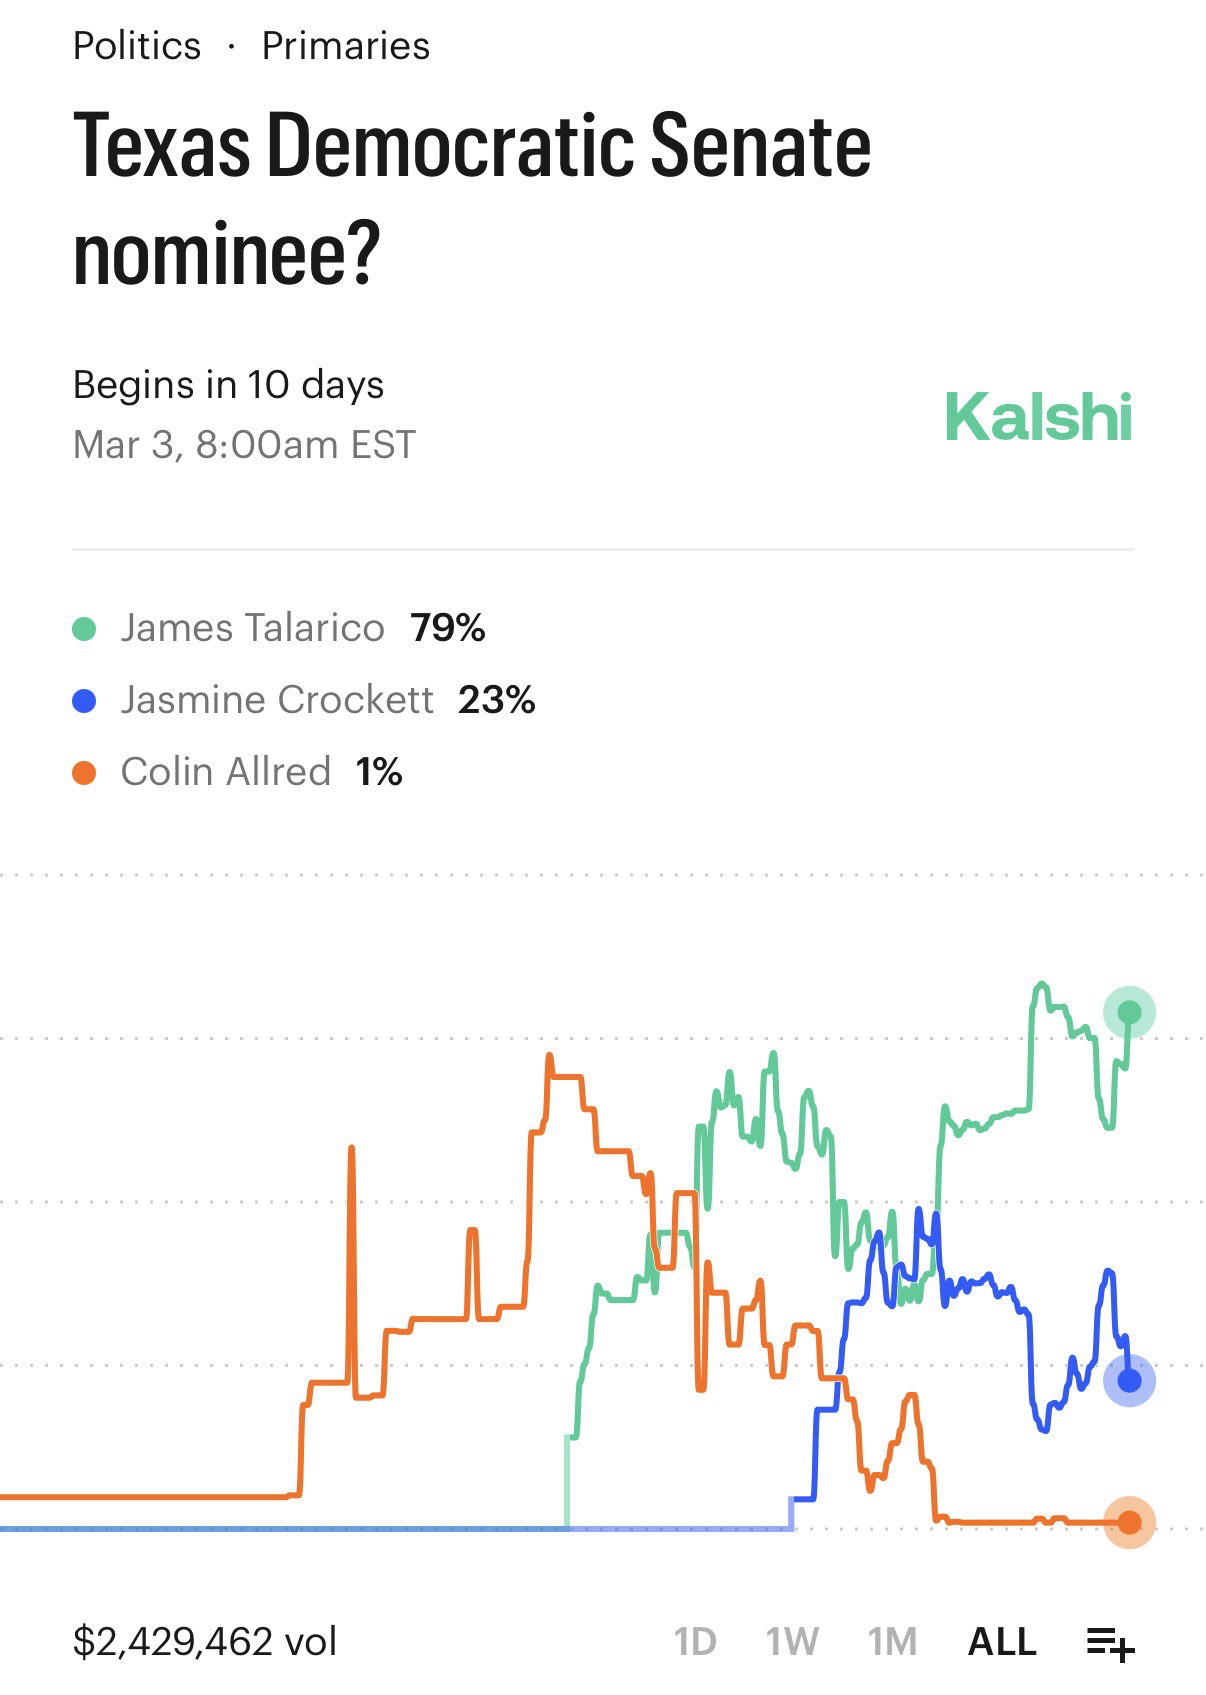1206x1695 pixels.
Task: Click orange Allred endpoint marker on chart
Action: [1129, 1522]
